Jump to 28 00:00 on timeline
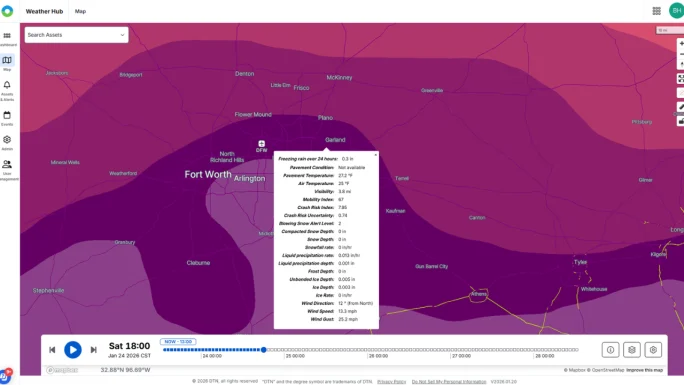This screenshot has width=684, height=385. pos(544,356)
